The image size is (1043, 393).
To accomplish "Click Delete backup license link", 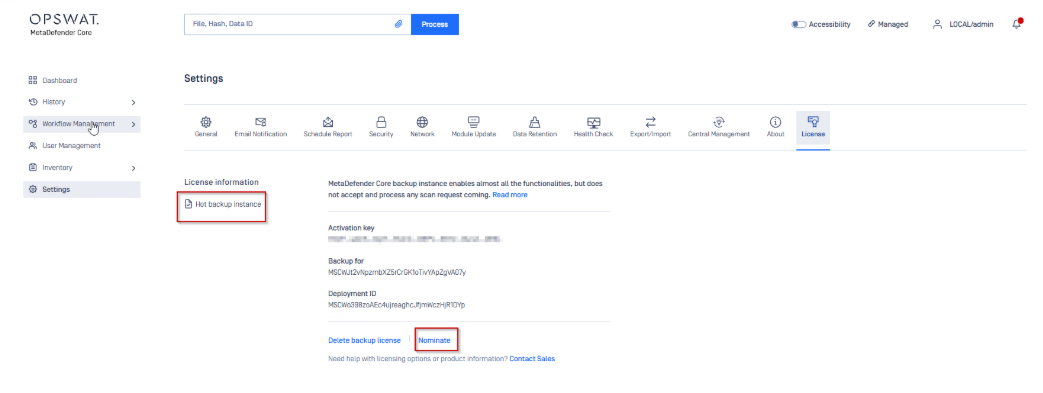I will 365,340.
